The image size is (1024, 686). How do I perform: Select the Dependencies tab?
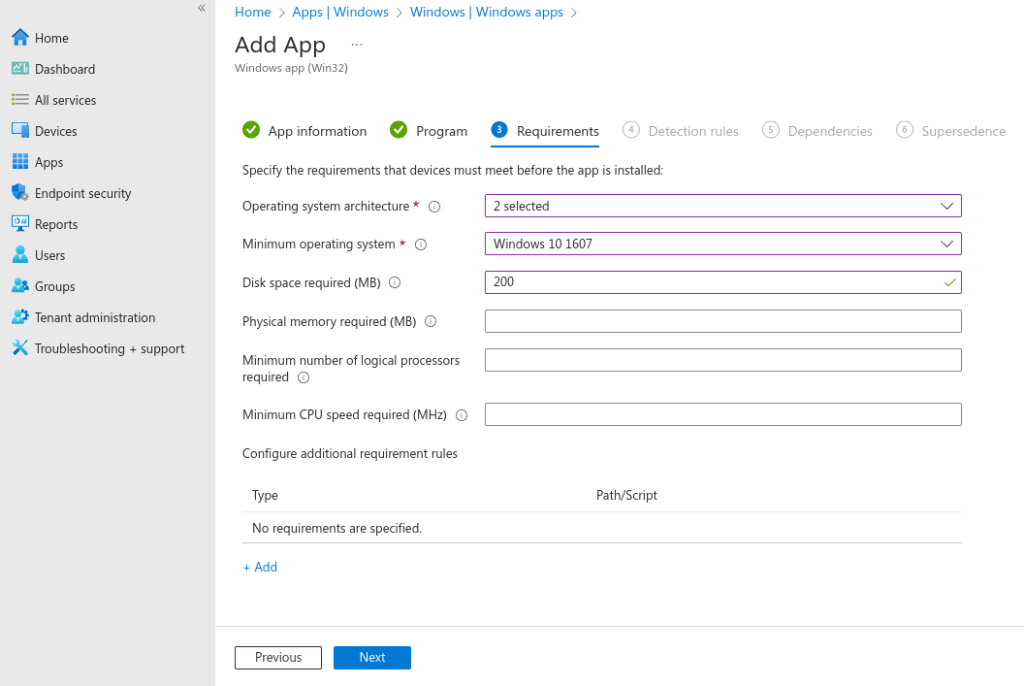(817, 131)
